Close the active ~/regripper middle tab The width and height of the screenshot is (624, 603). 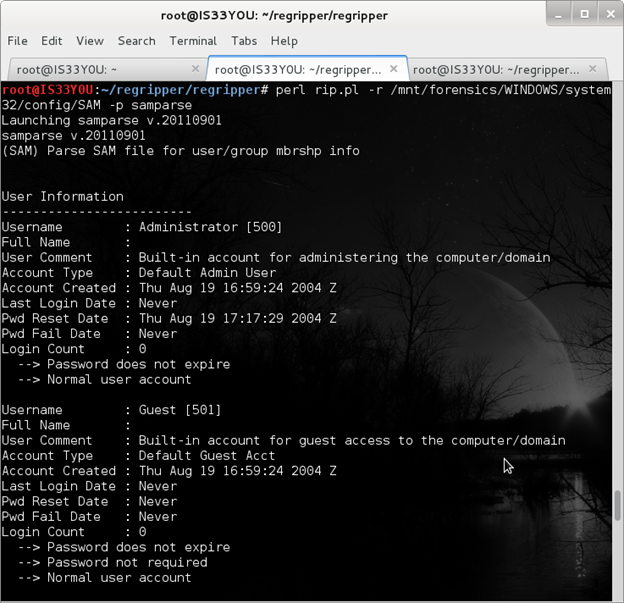coord(393,70)
